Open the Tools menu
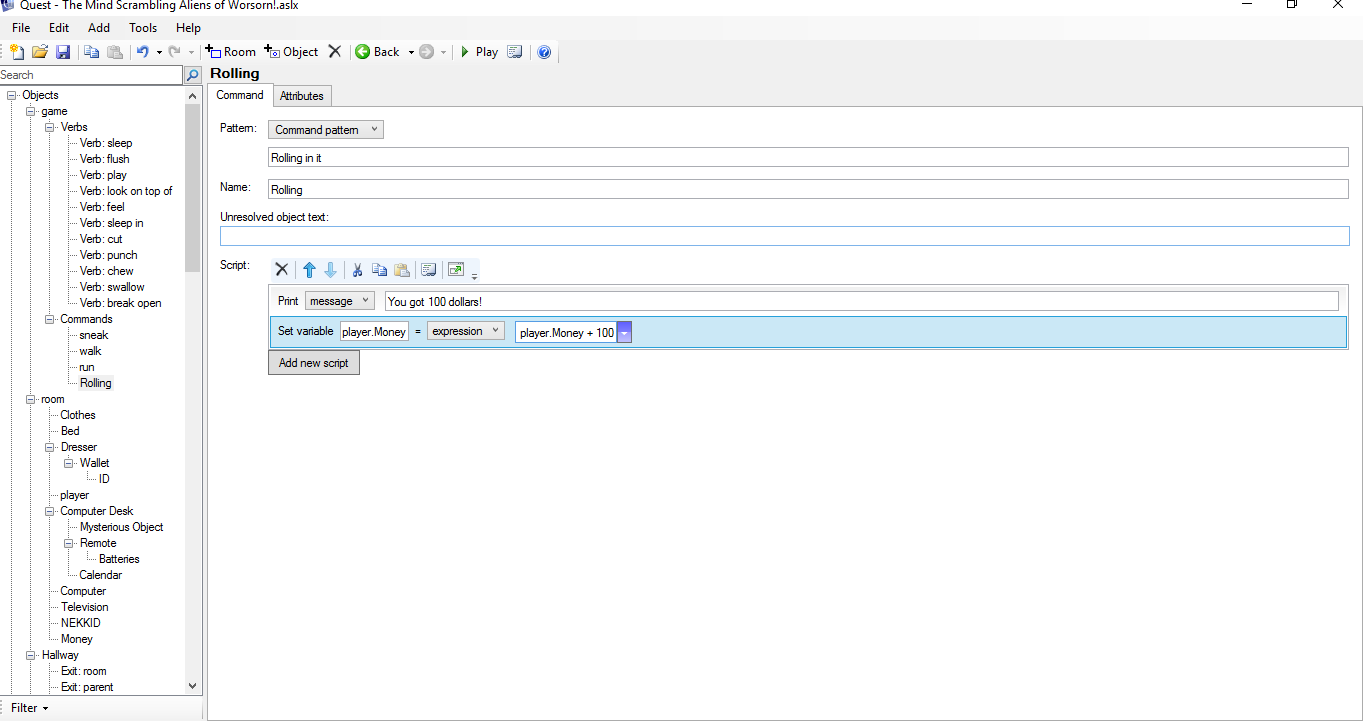 [x=143, y=28]
